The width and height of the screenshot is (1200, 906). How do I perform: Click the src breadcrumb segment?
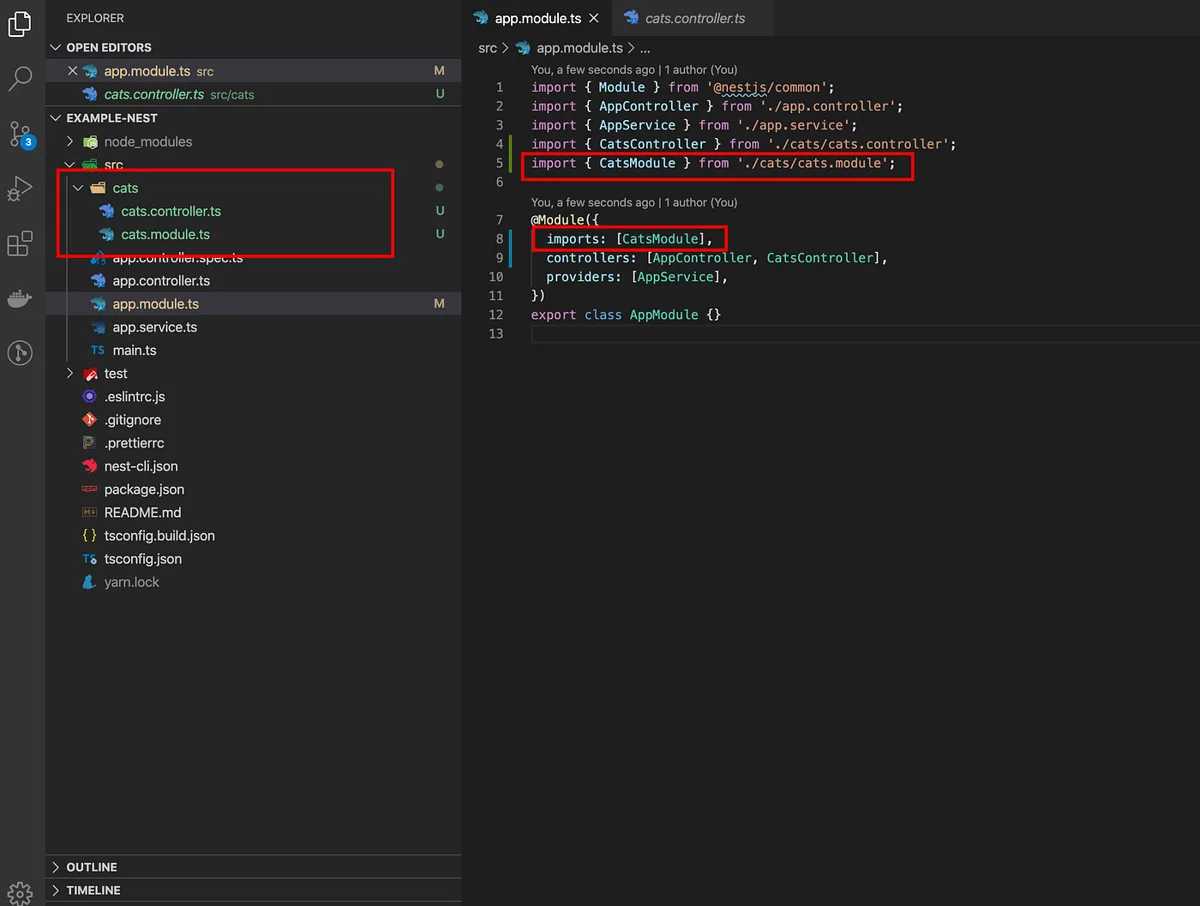[x=487, y=48]
